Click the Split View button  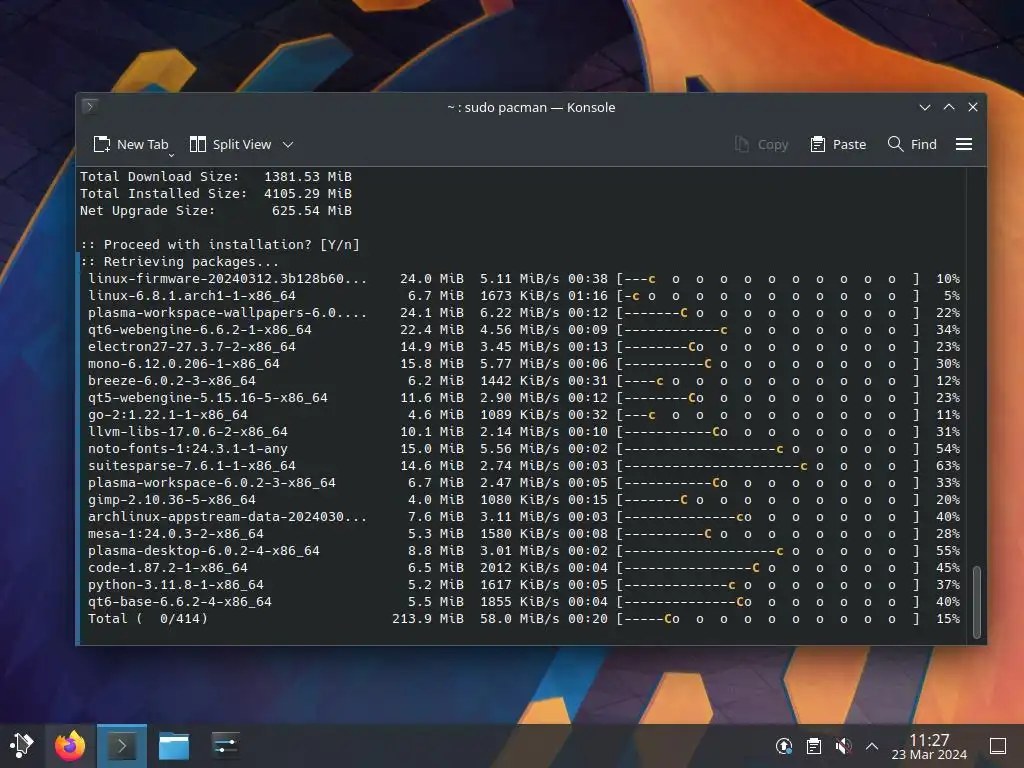tap(230, 144)
